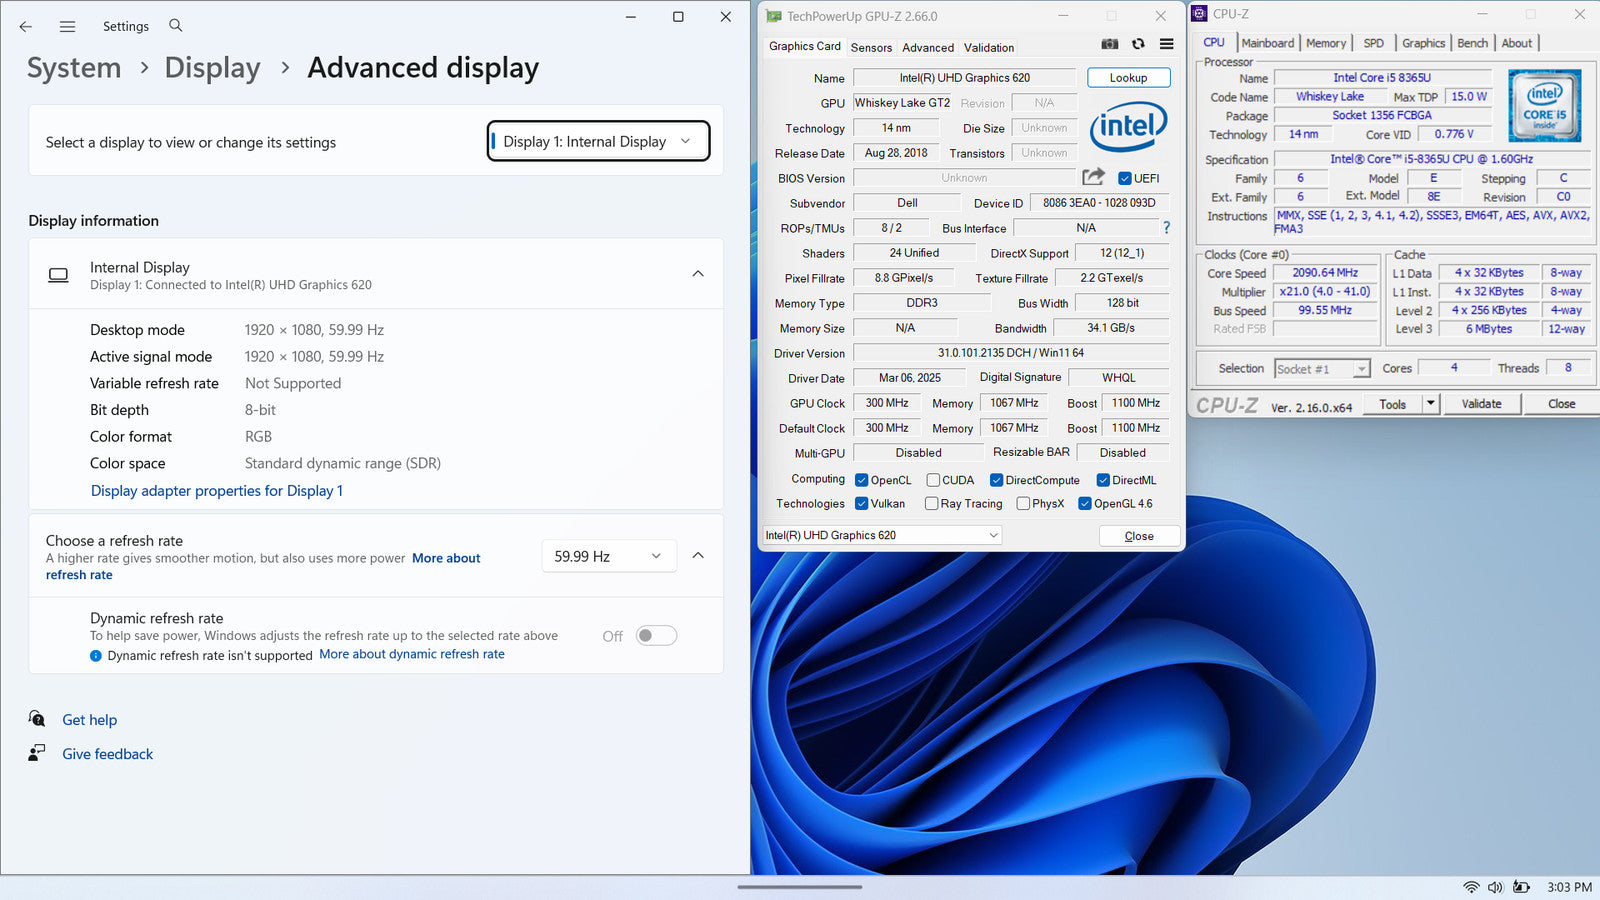1600x900 pixels.
Task: Open the Settings navigation hamburger menu
Action: tap(67, 27)
